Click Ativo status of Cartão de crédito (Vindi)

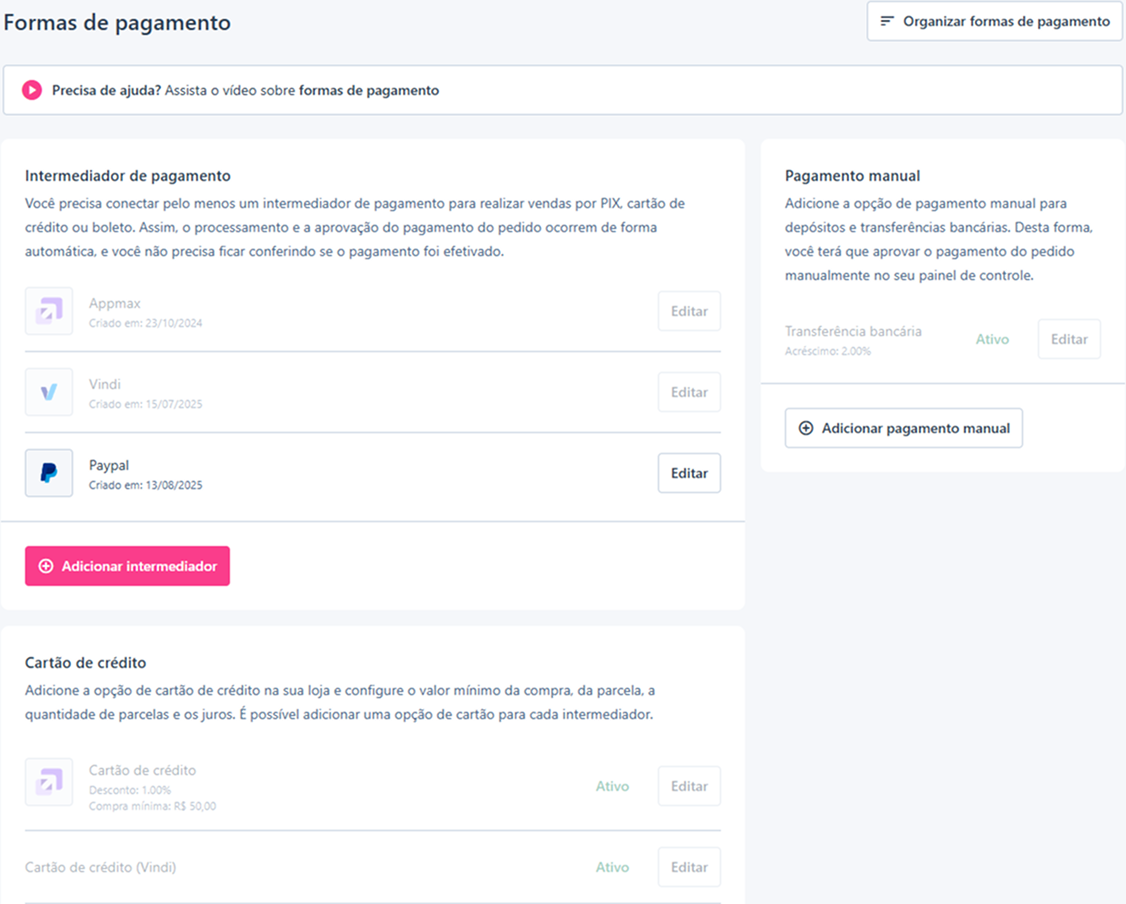[613, 867]
